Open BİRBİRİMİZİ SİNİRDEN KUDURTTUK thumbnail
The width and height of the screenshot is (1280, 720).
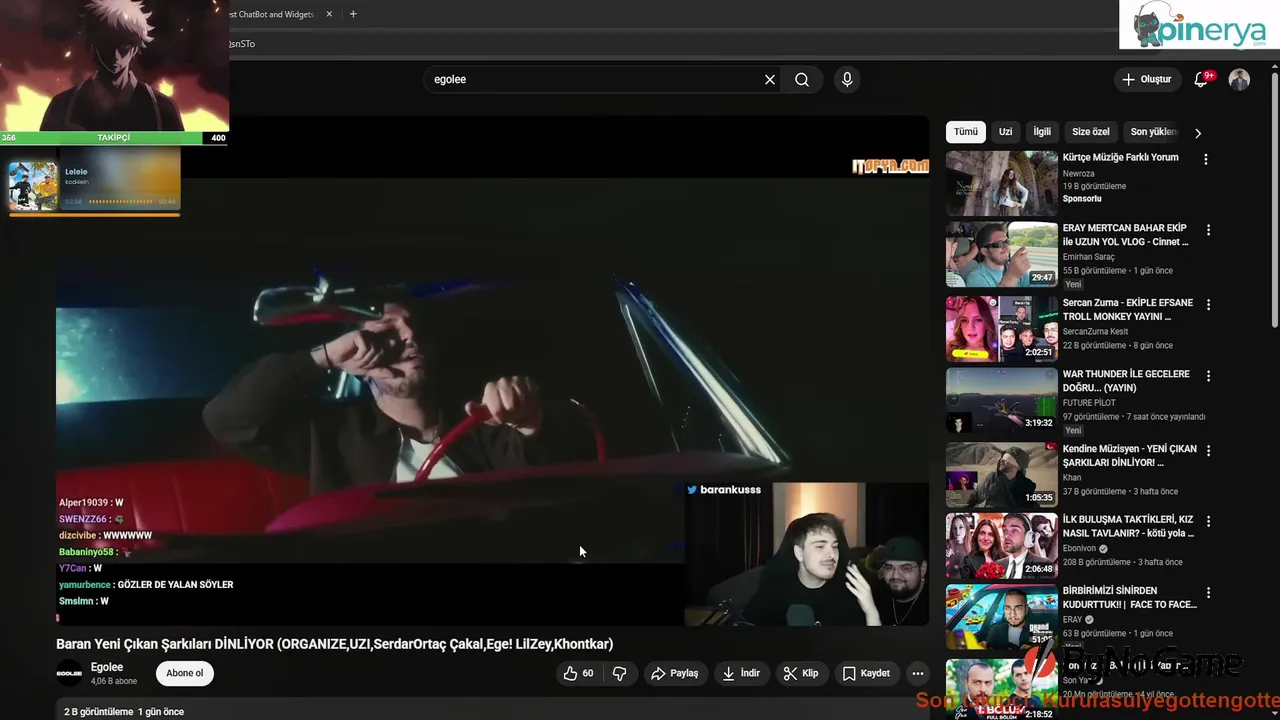click(1001, 617)
